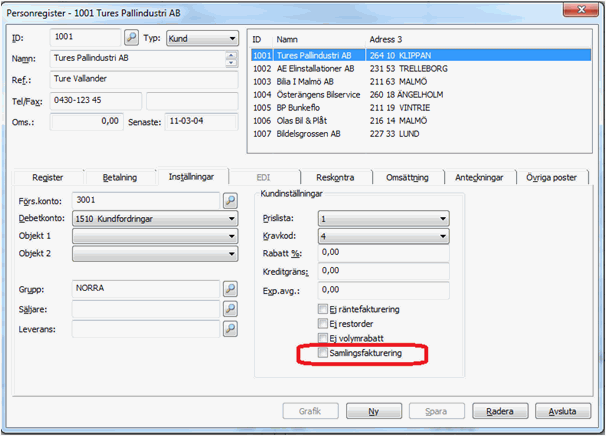Screen dimensions: 606x436
Task: Switch to the Betalning tab
Action: 120,177
